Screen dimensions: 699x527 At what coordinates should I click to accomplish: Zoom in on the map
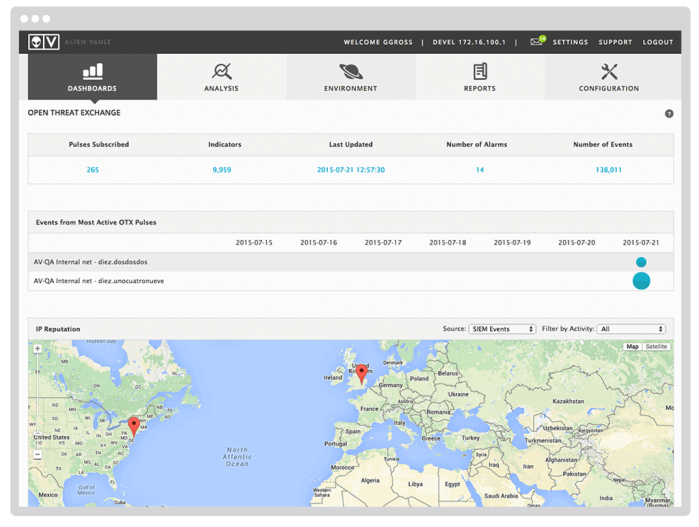[x=37, y=349]
